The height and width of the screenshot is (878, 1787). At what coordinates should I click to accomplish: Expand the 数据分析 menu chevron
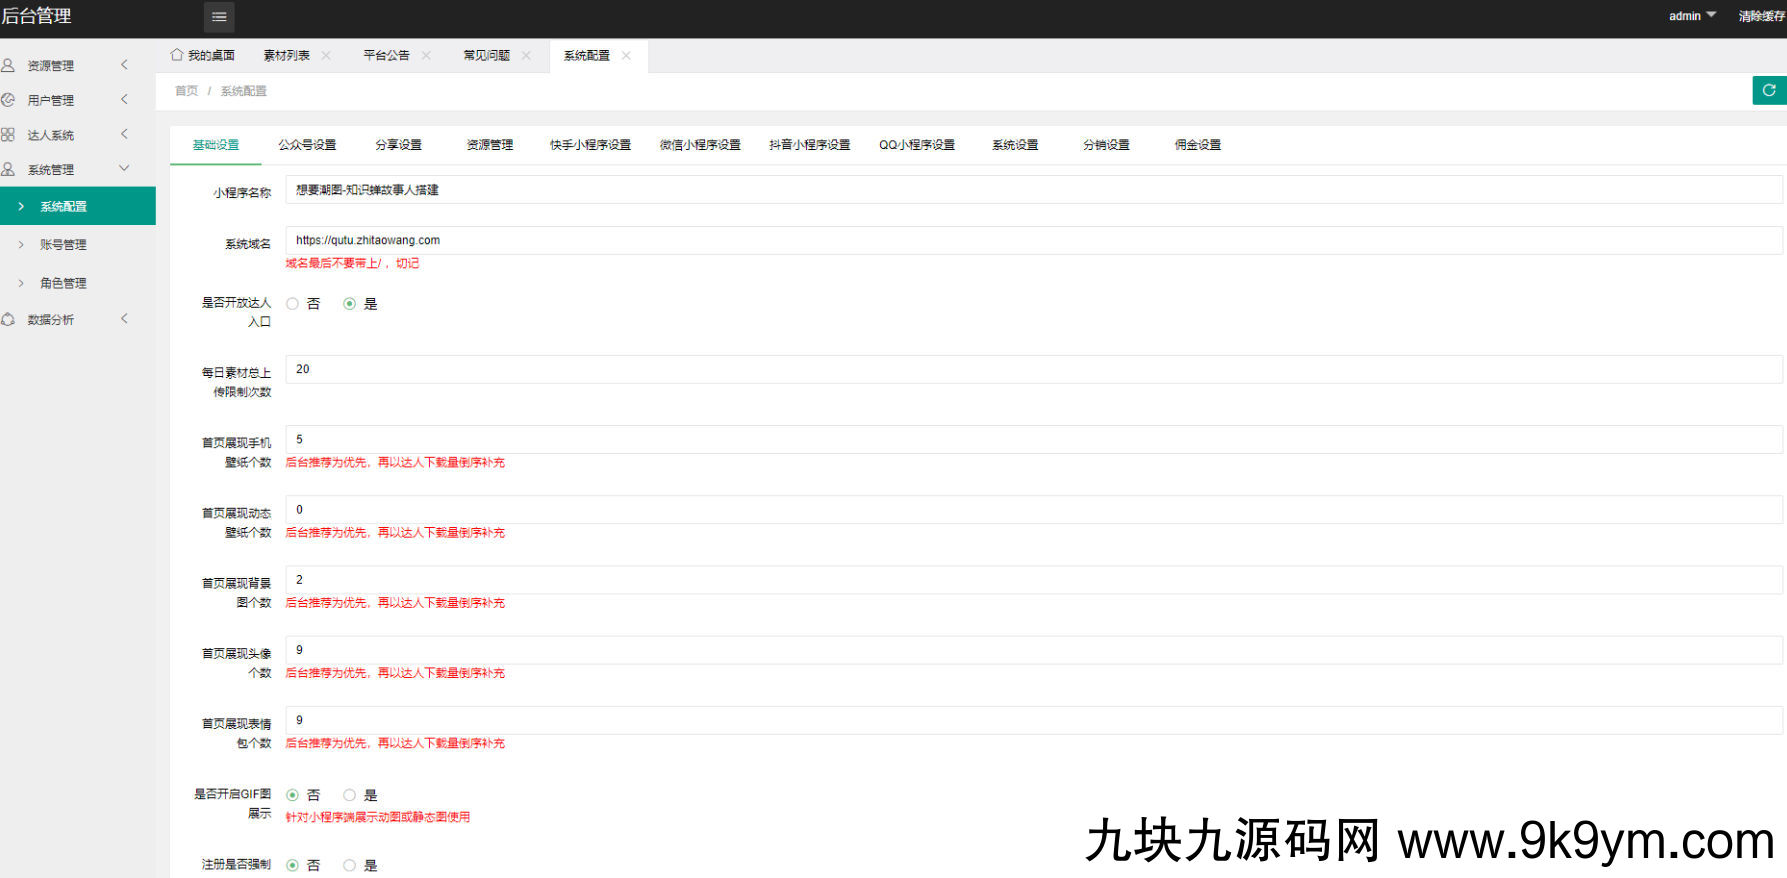[x=124, y=318]
